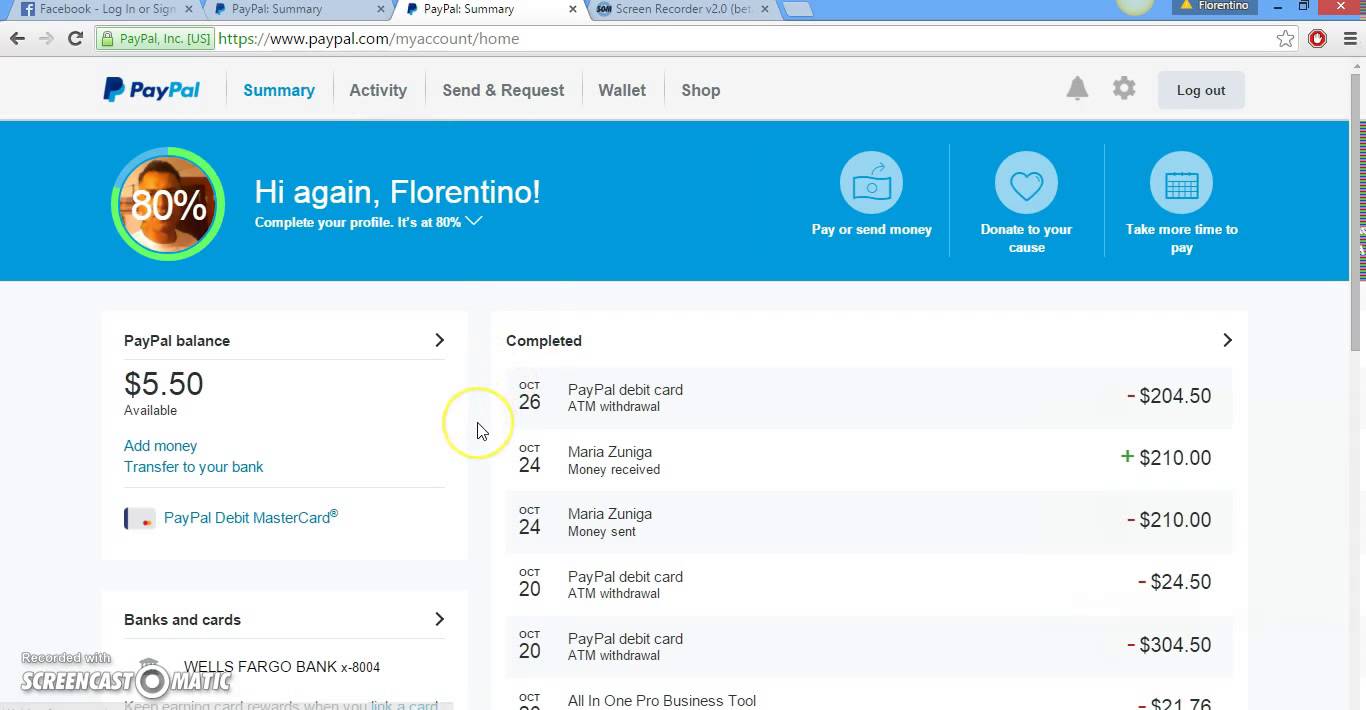Open the Wallet tab

pos(622,90)
